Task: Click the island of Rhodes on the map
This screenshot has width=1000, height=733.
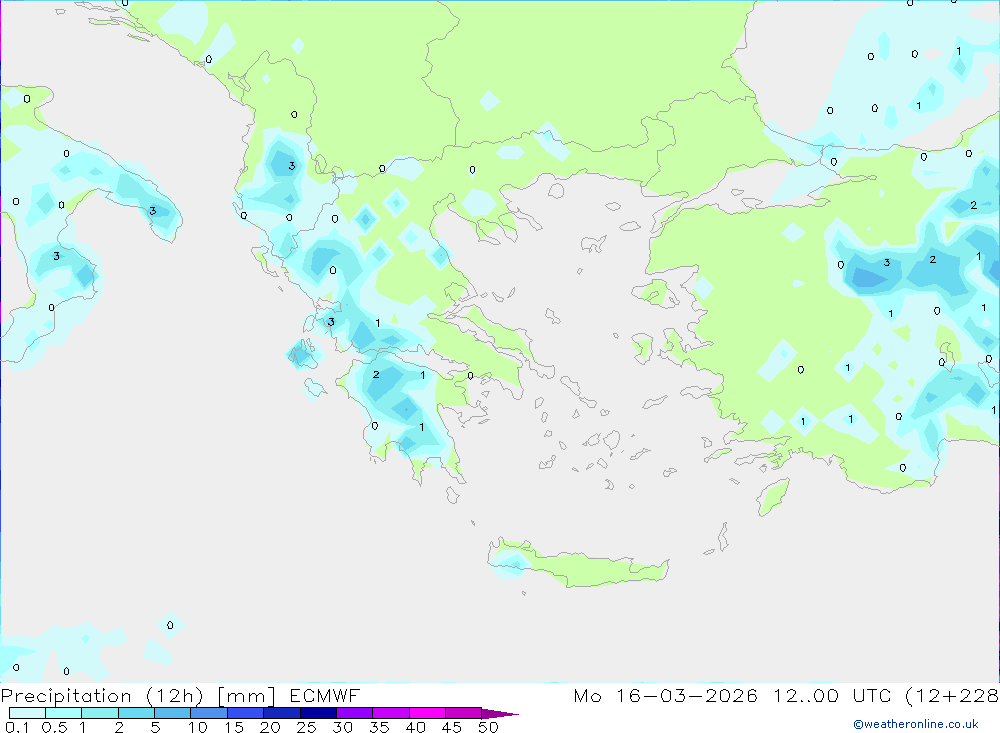Action: tap(773, 497)
